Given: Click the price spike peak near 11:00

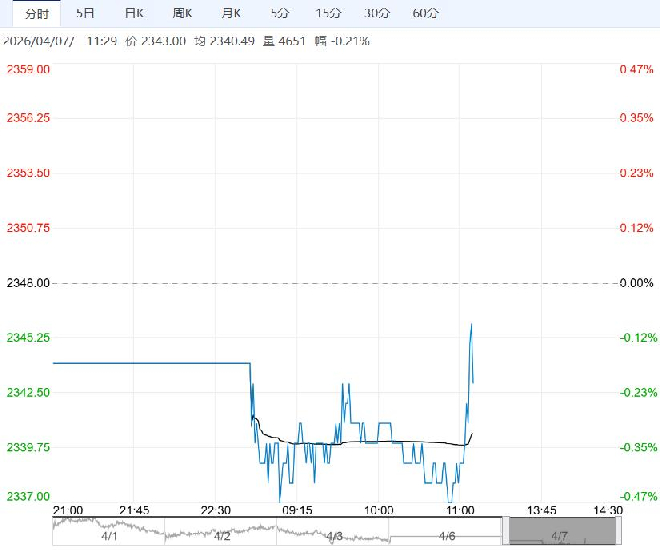Looking at the screenshot, I should (471, 325).
